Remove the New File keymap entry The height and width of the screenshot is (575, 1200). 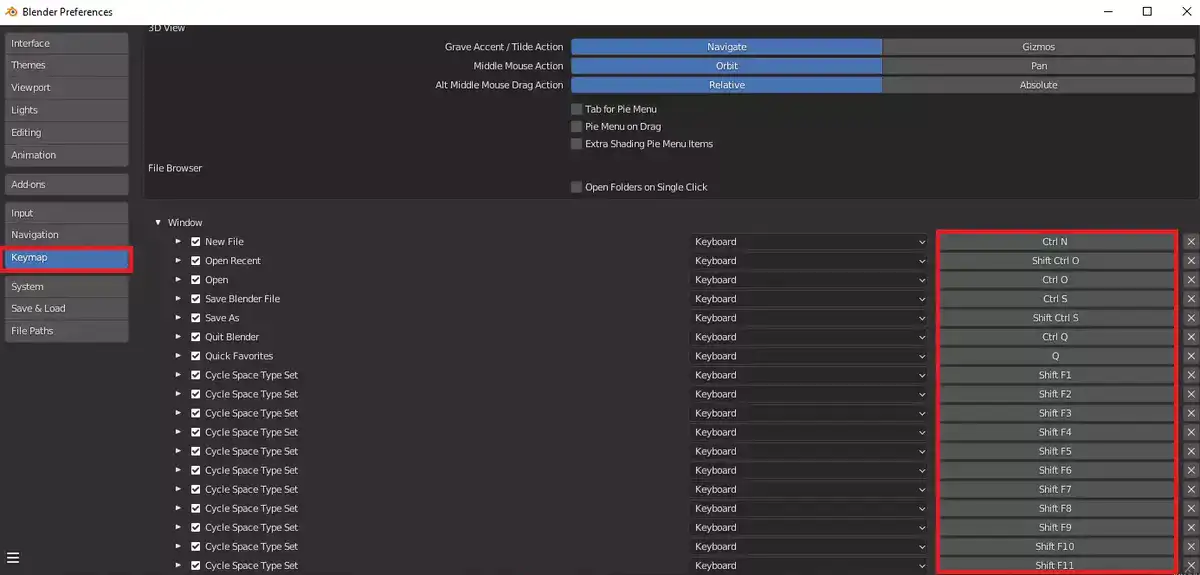coord(1190,242)
